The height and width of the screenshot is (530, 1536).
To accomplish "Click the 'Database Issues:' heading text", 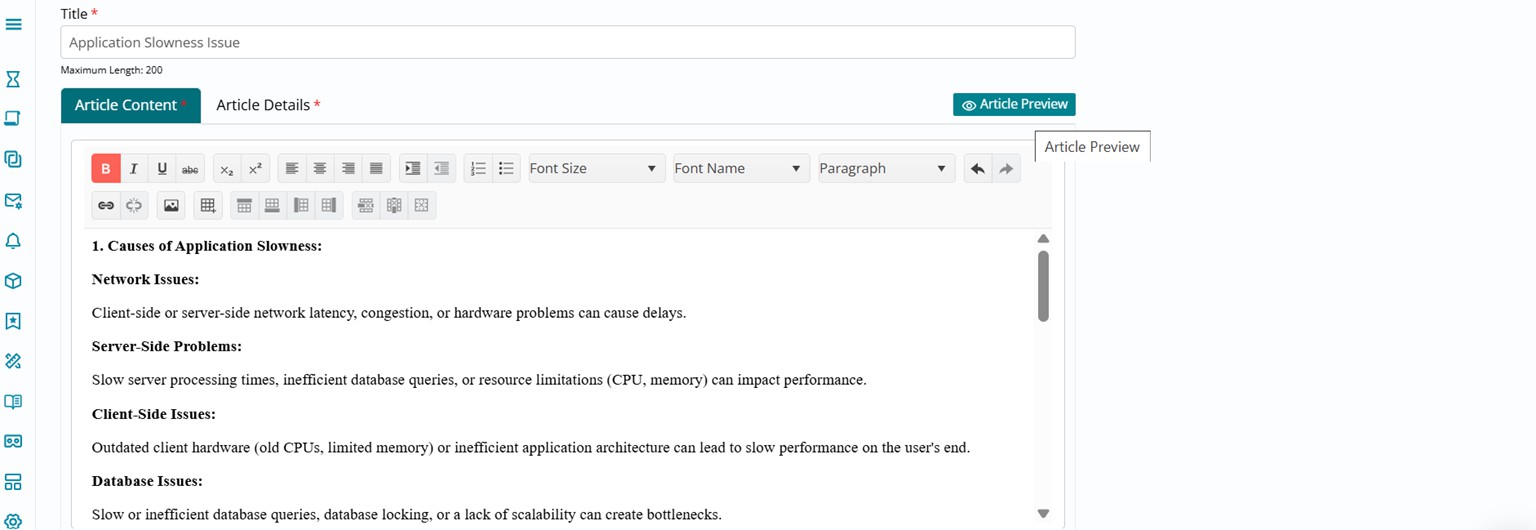I will (147, 481).
